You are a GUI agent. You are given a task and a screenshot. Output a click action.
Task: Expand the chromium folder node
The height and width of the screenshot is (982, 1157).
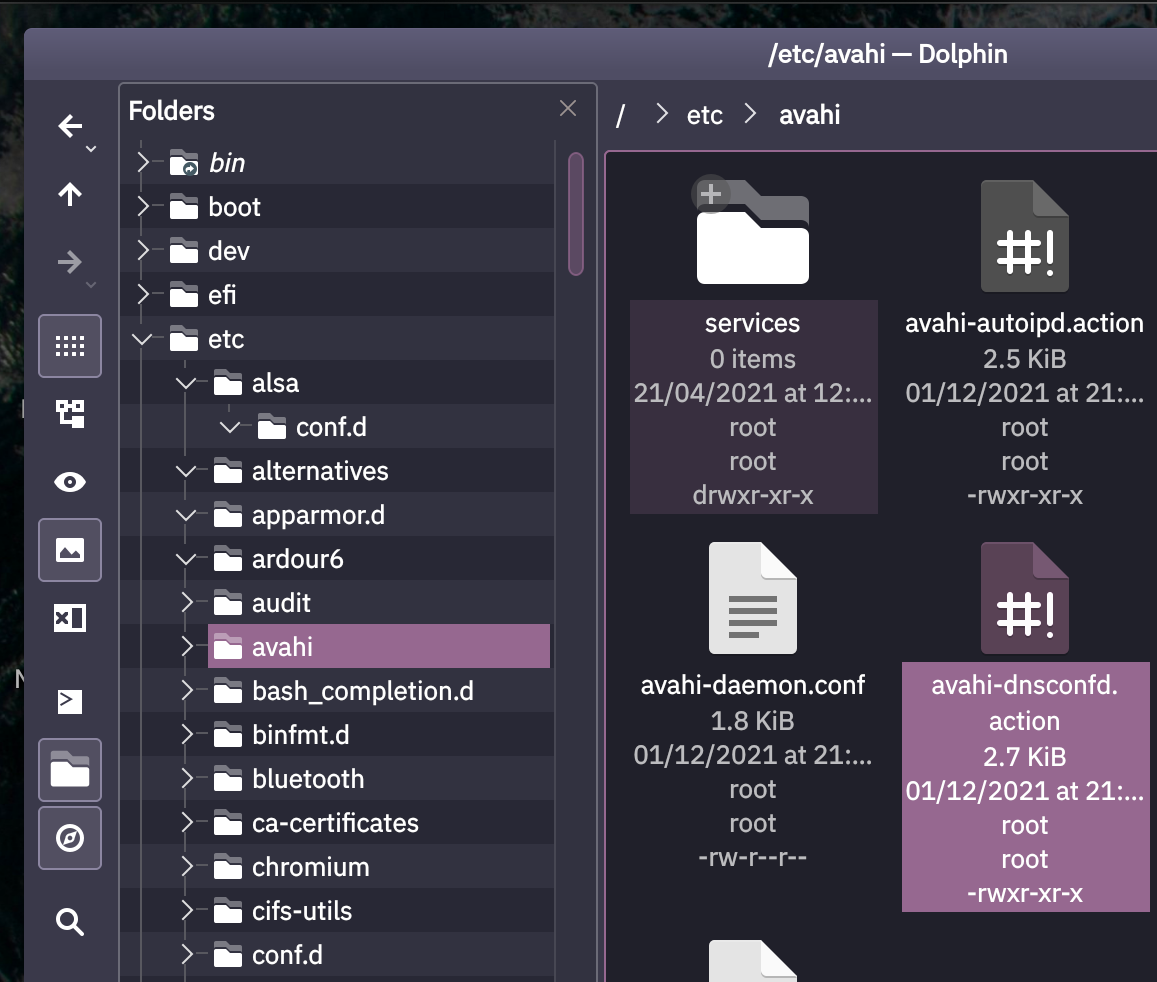[187, 867]
